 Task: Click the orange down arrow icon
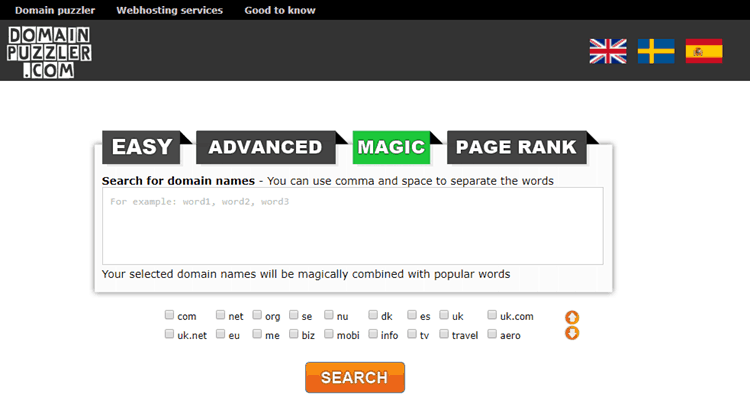pyautogui.click(x=572, y=333)
